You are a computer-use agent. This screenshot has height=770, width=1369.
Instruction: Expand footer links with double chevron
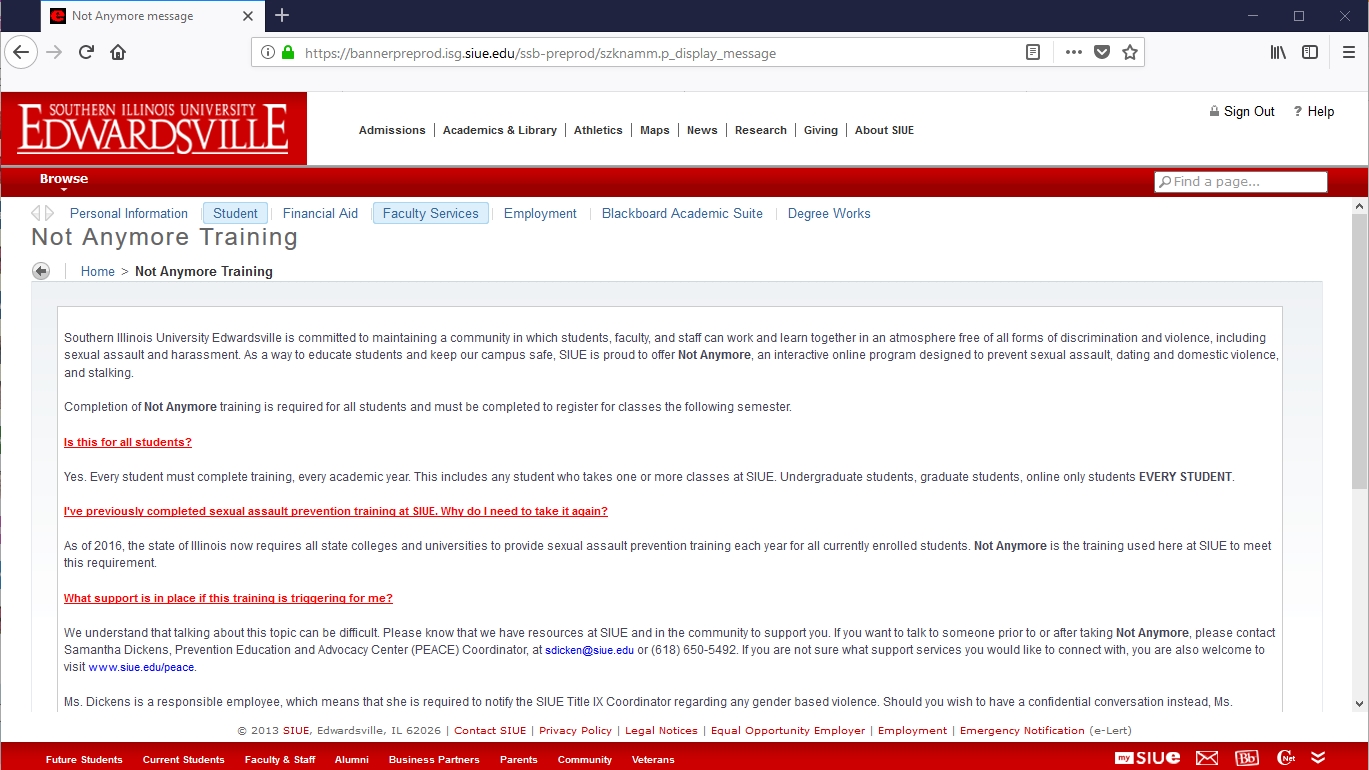(1318, 758)
